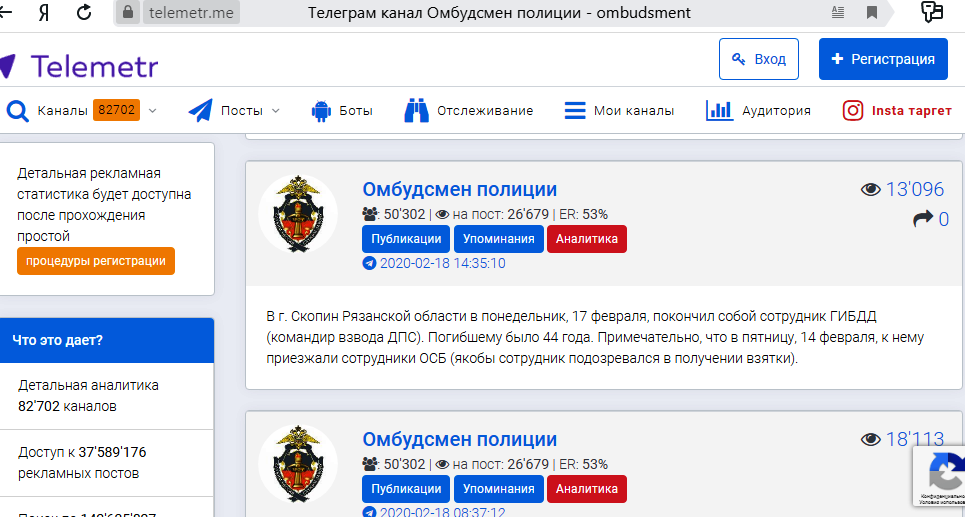Open the Боты menu item
This screenshot has height=517, width=965.
click(356, 111)
